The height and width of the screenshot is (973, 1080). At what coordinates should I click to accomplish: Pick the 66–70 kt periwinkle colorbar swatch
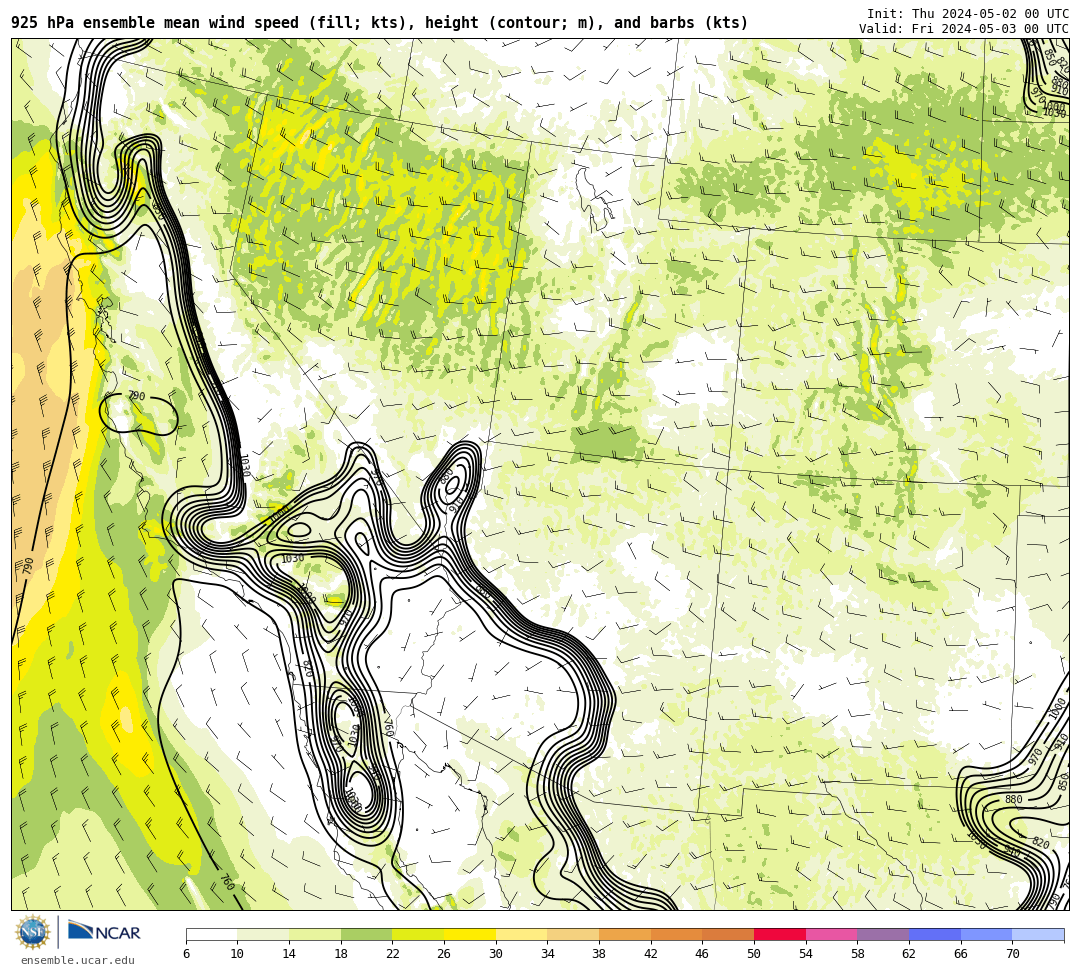tap(986, 934)
